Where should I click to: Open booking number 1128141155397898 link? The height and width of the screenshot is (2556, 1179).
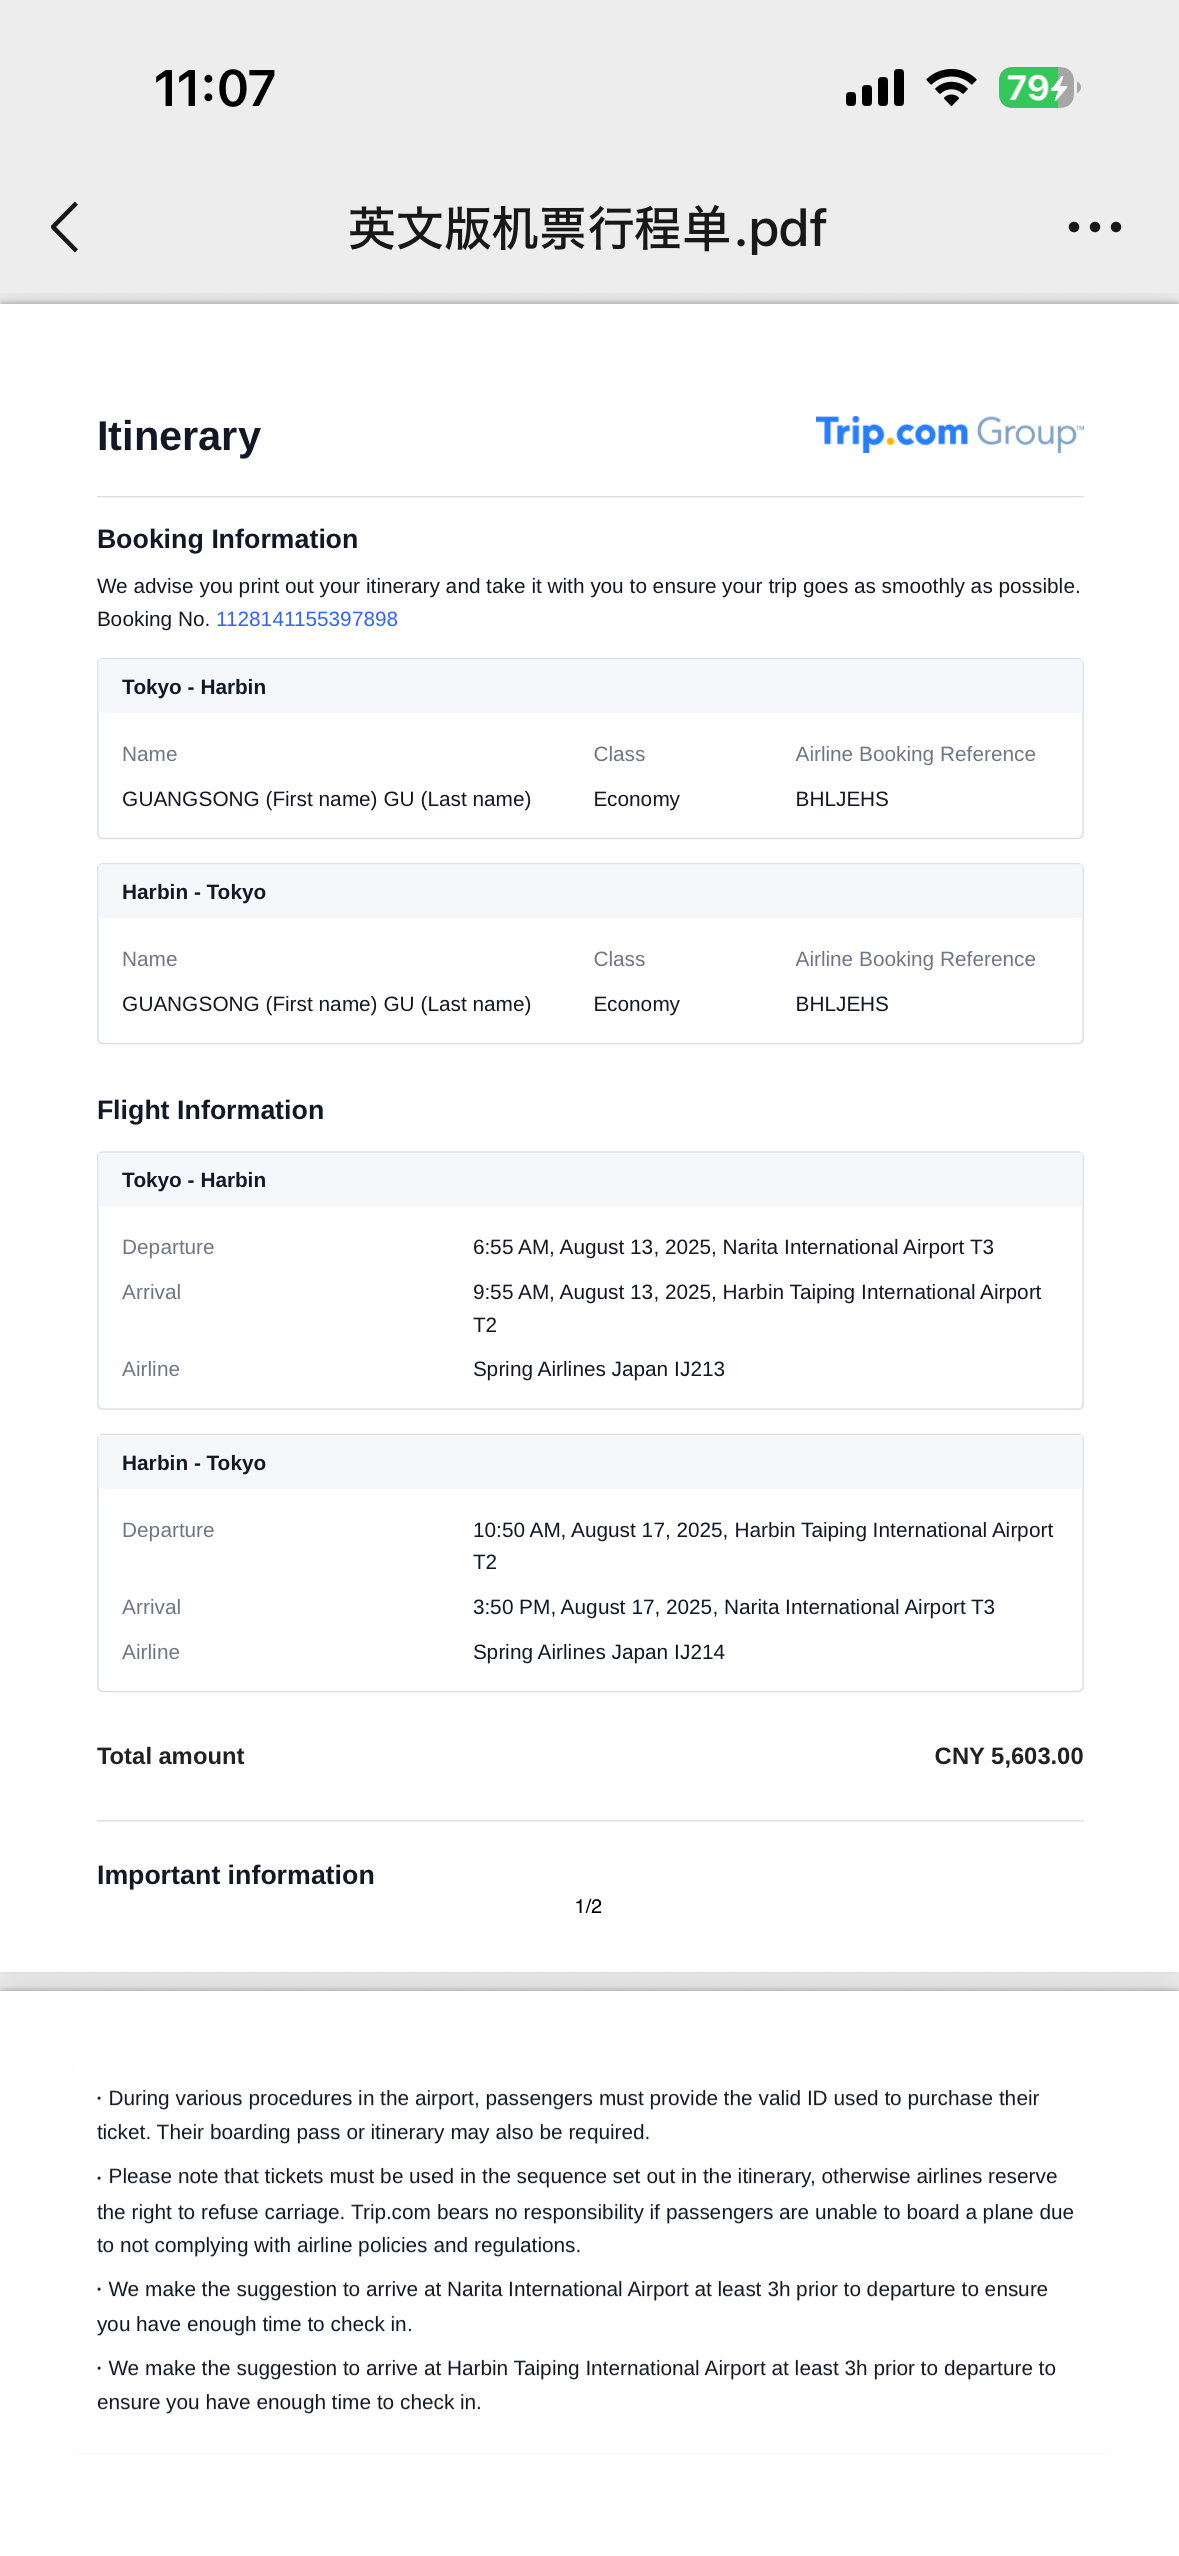click(x=306, y=619)
